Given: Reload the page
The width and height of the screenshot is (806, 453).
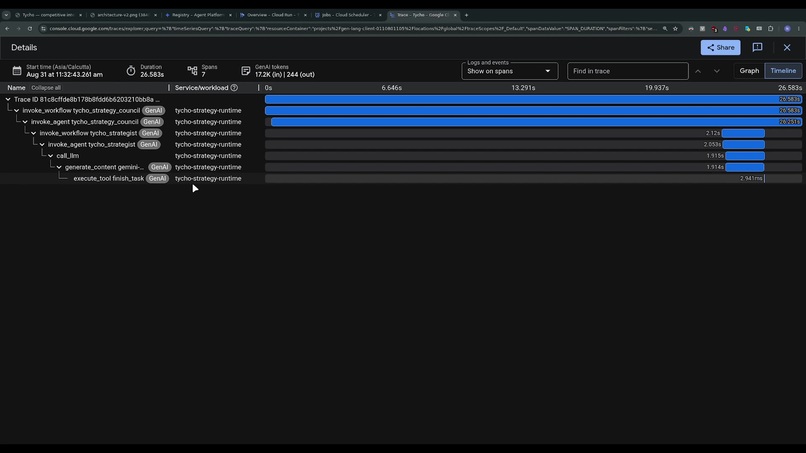Looking at the screenshot, I should 30,29.
